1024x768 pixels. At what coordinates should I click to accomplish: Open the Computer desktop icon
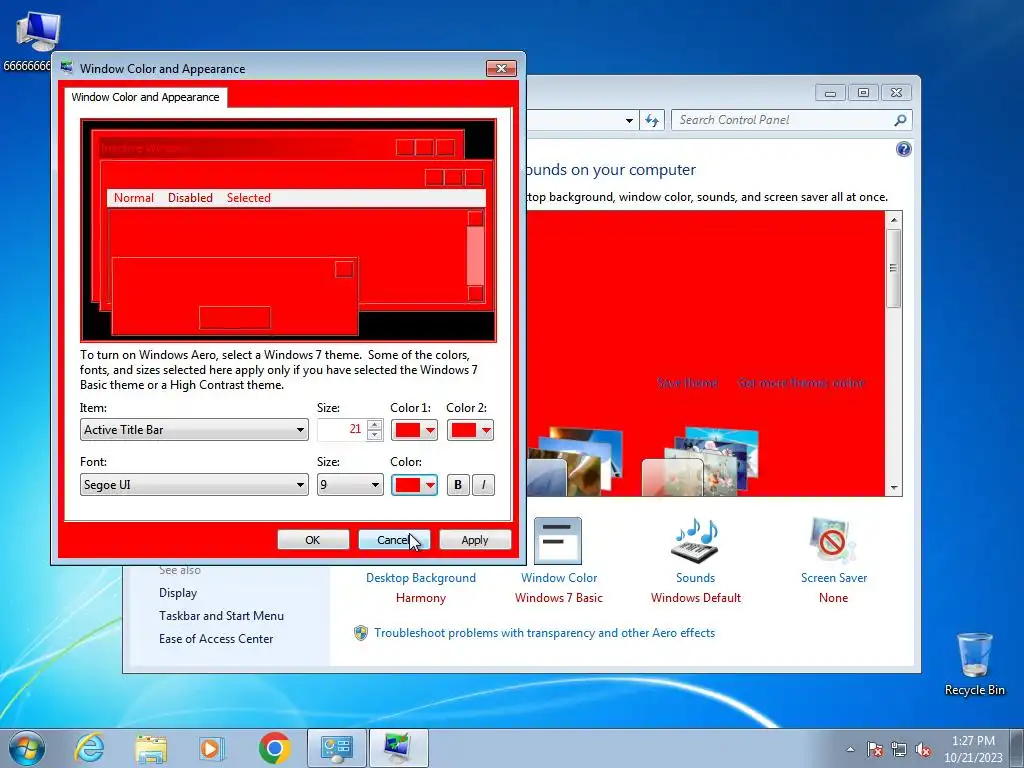click(x=37, y=33)
